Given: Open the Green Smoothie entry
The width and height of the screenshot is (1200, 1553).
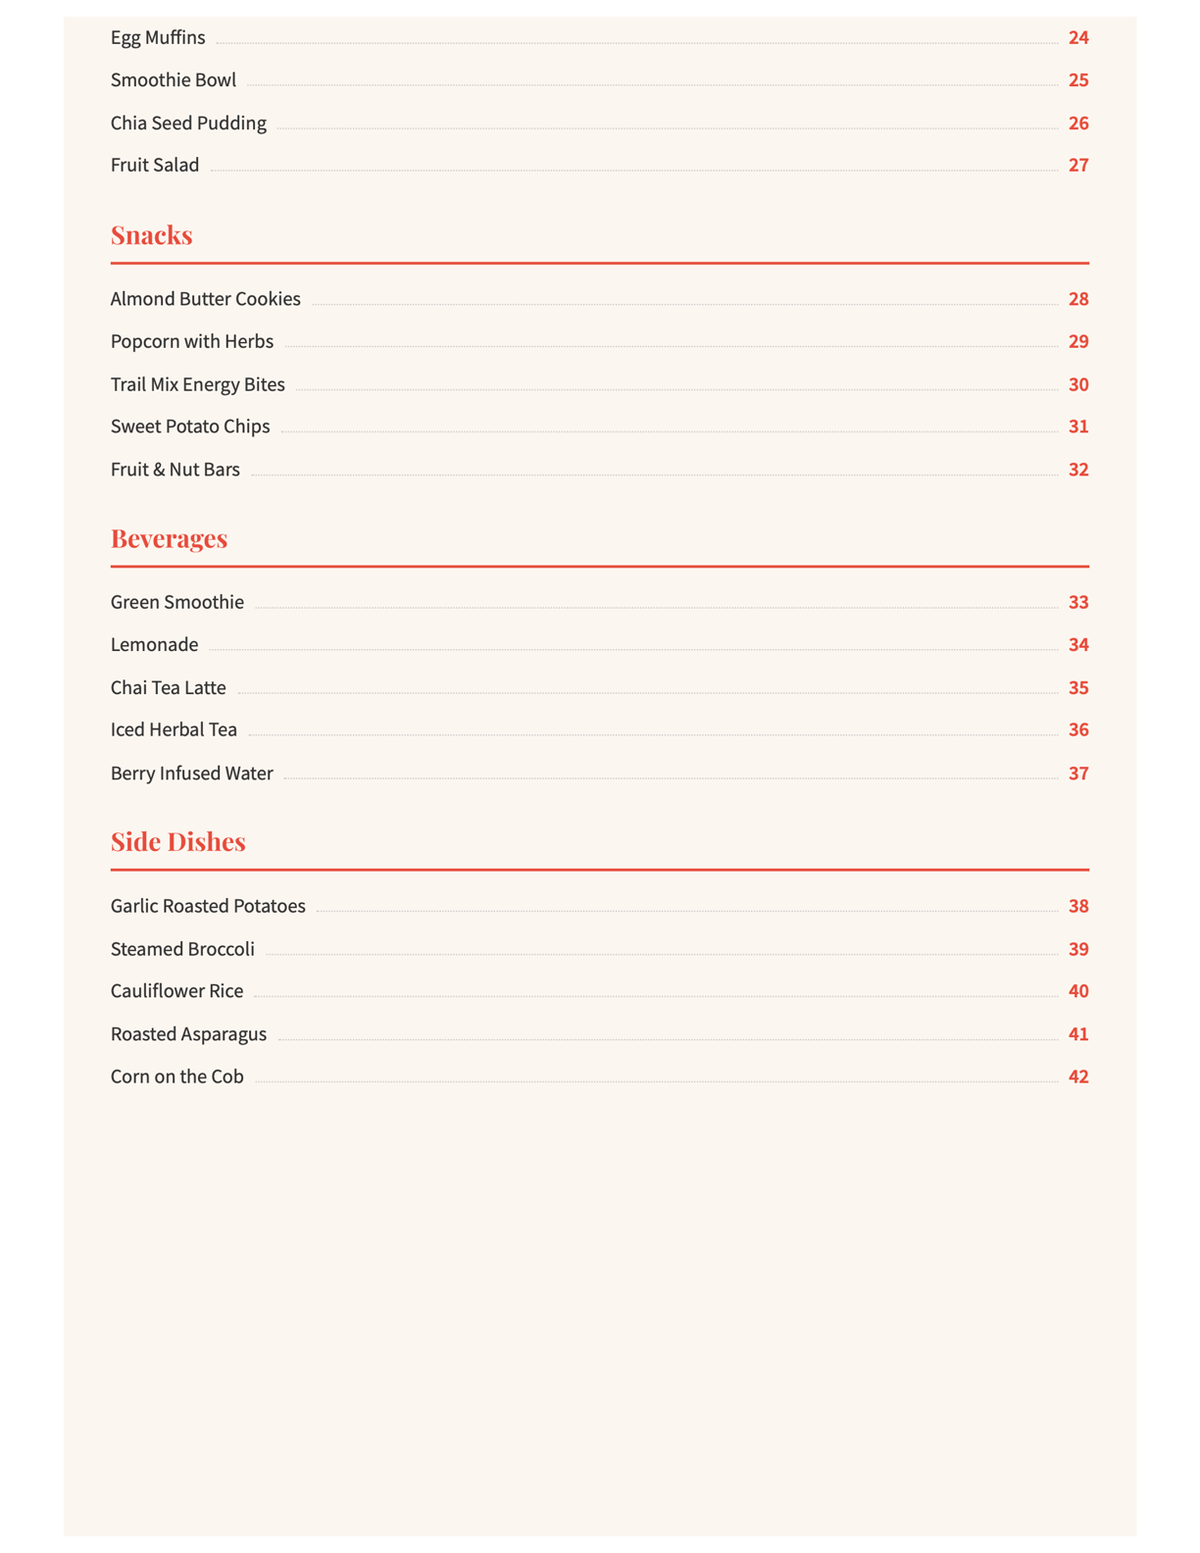Looking at the screenshot, I should pos(599,602).
